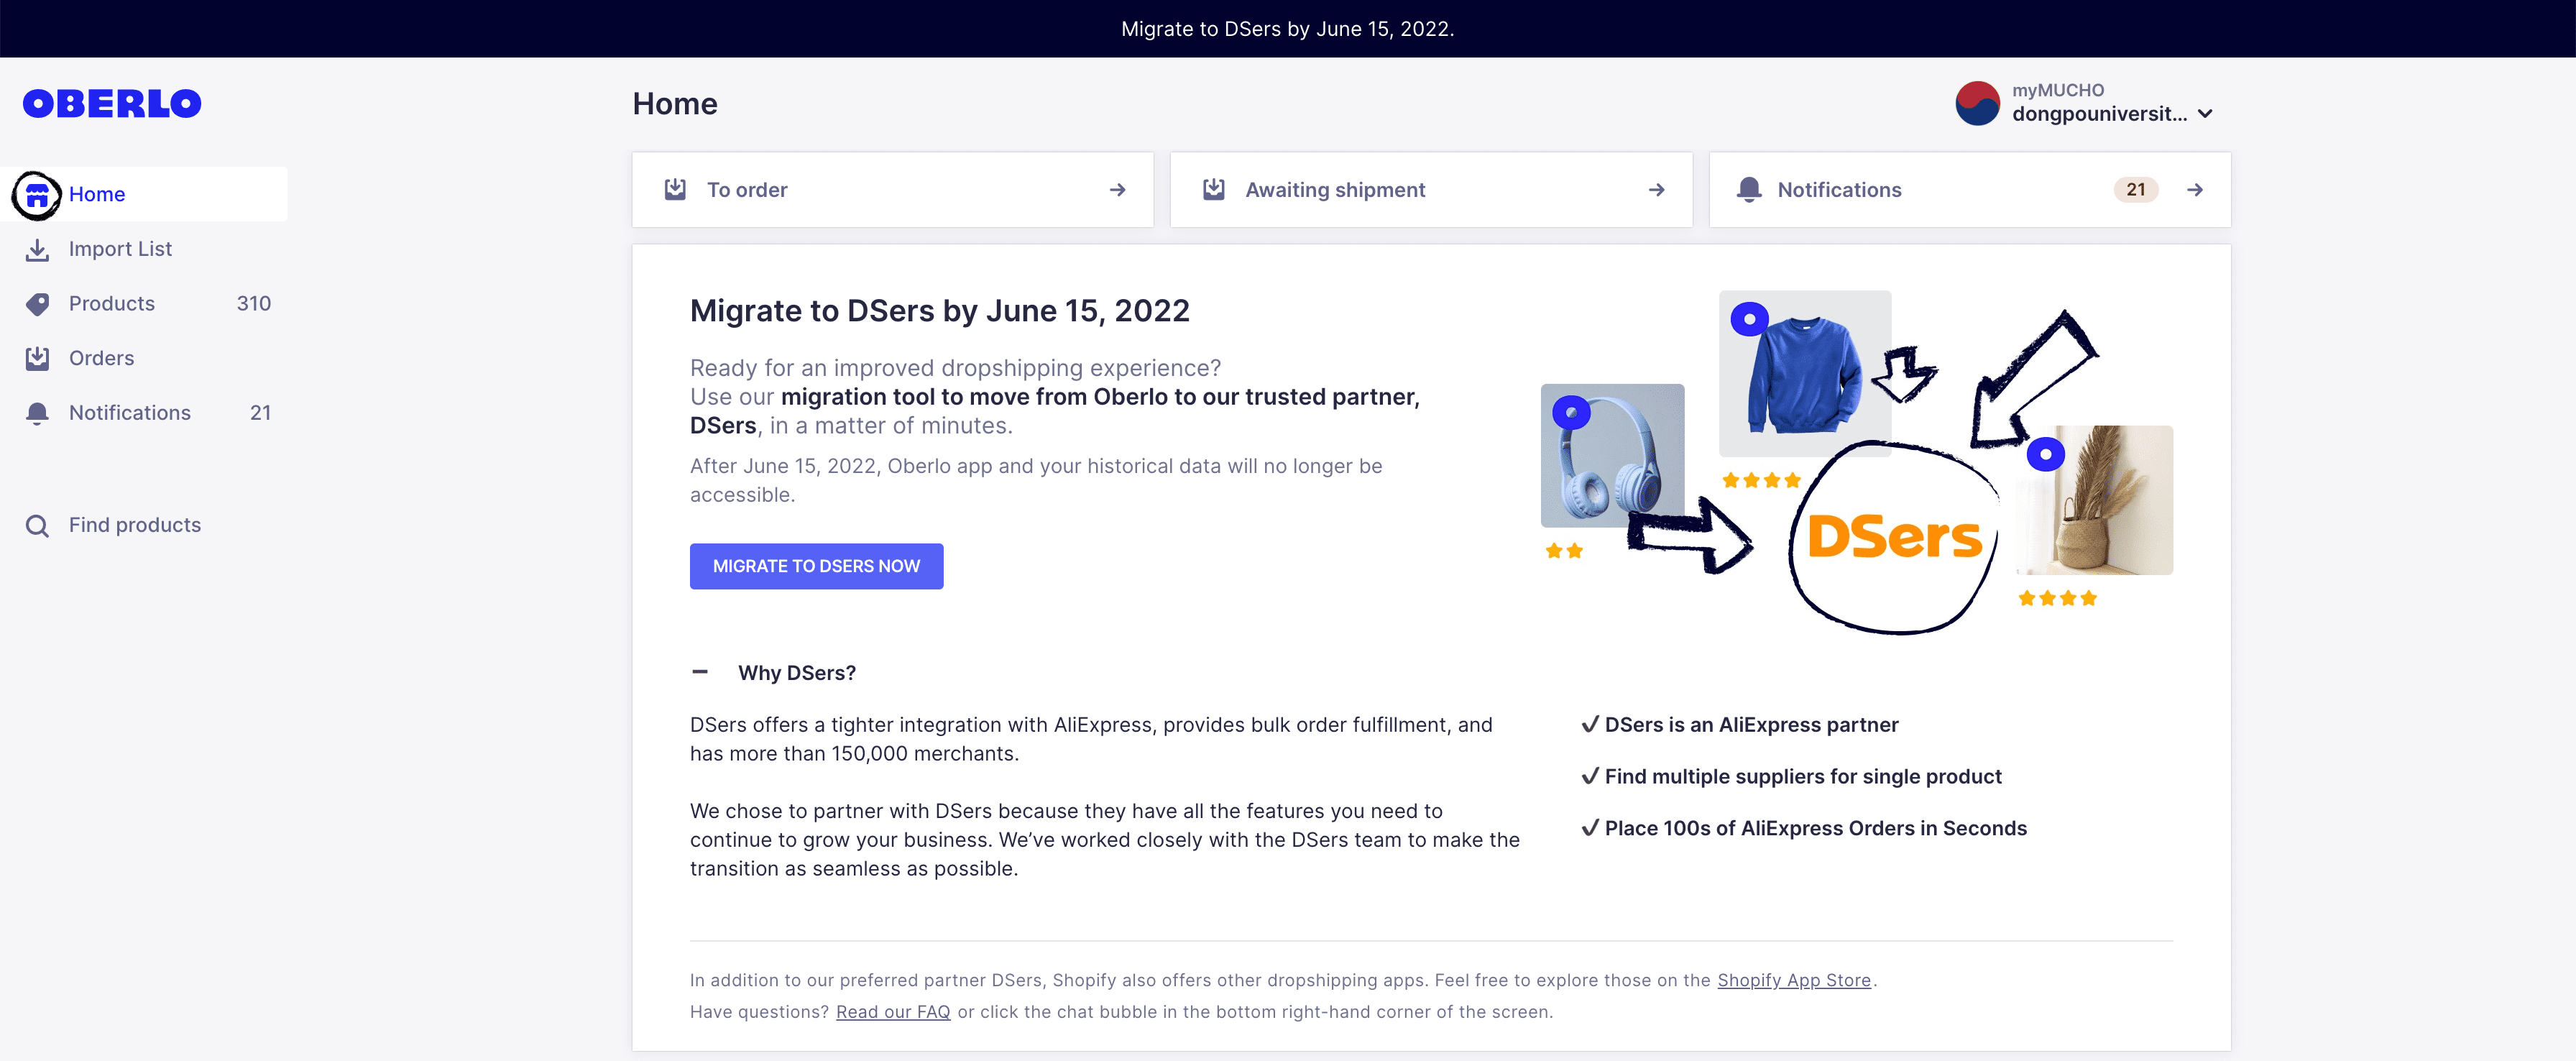Click the 21 notifications count badge

(x=2135, y=190)
